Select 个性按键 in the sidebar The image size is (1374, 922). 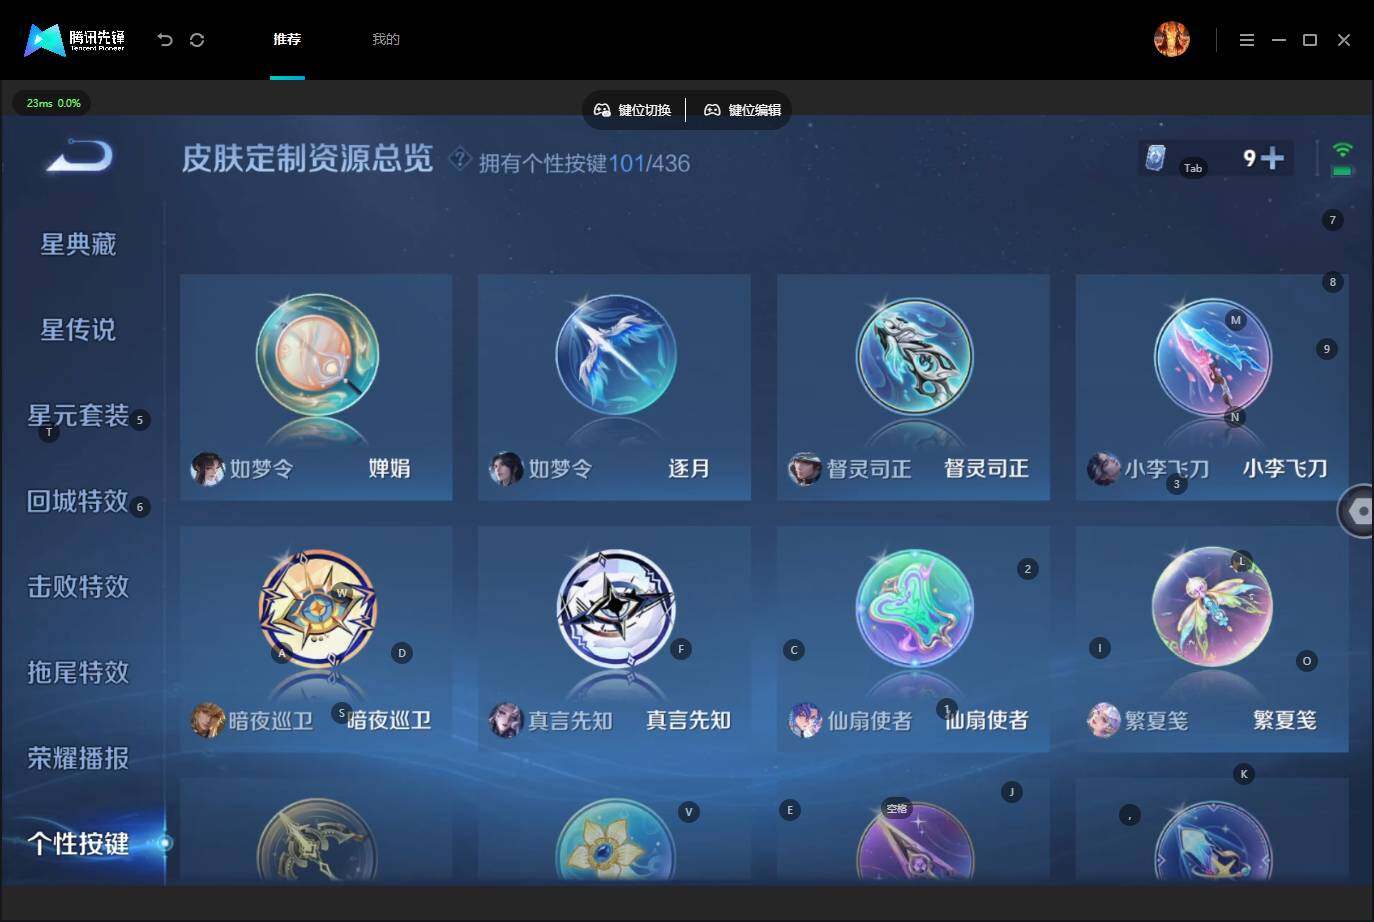[78, 843]
